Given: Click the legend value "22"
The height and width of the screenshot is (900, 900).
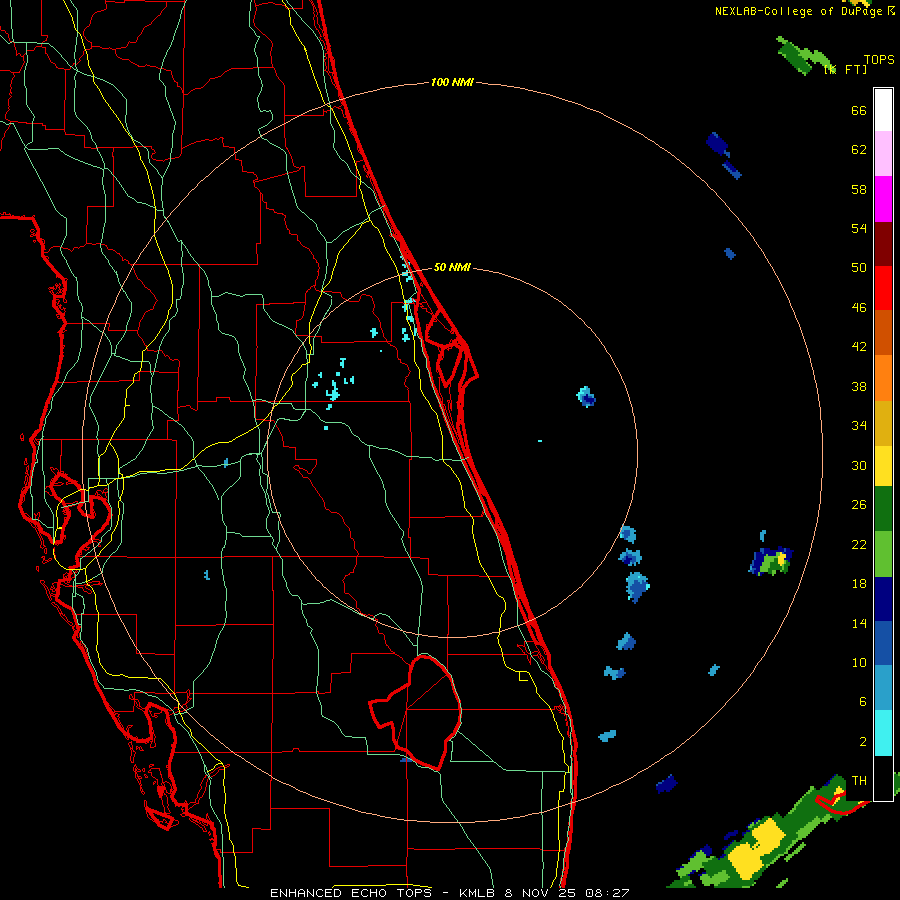Looking at the screenshot, I should click(x=859, y=544).
